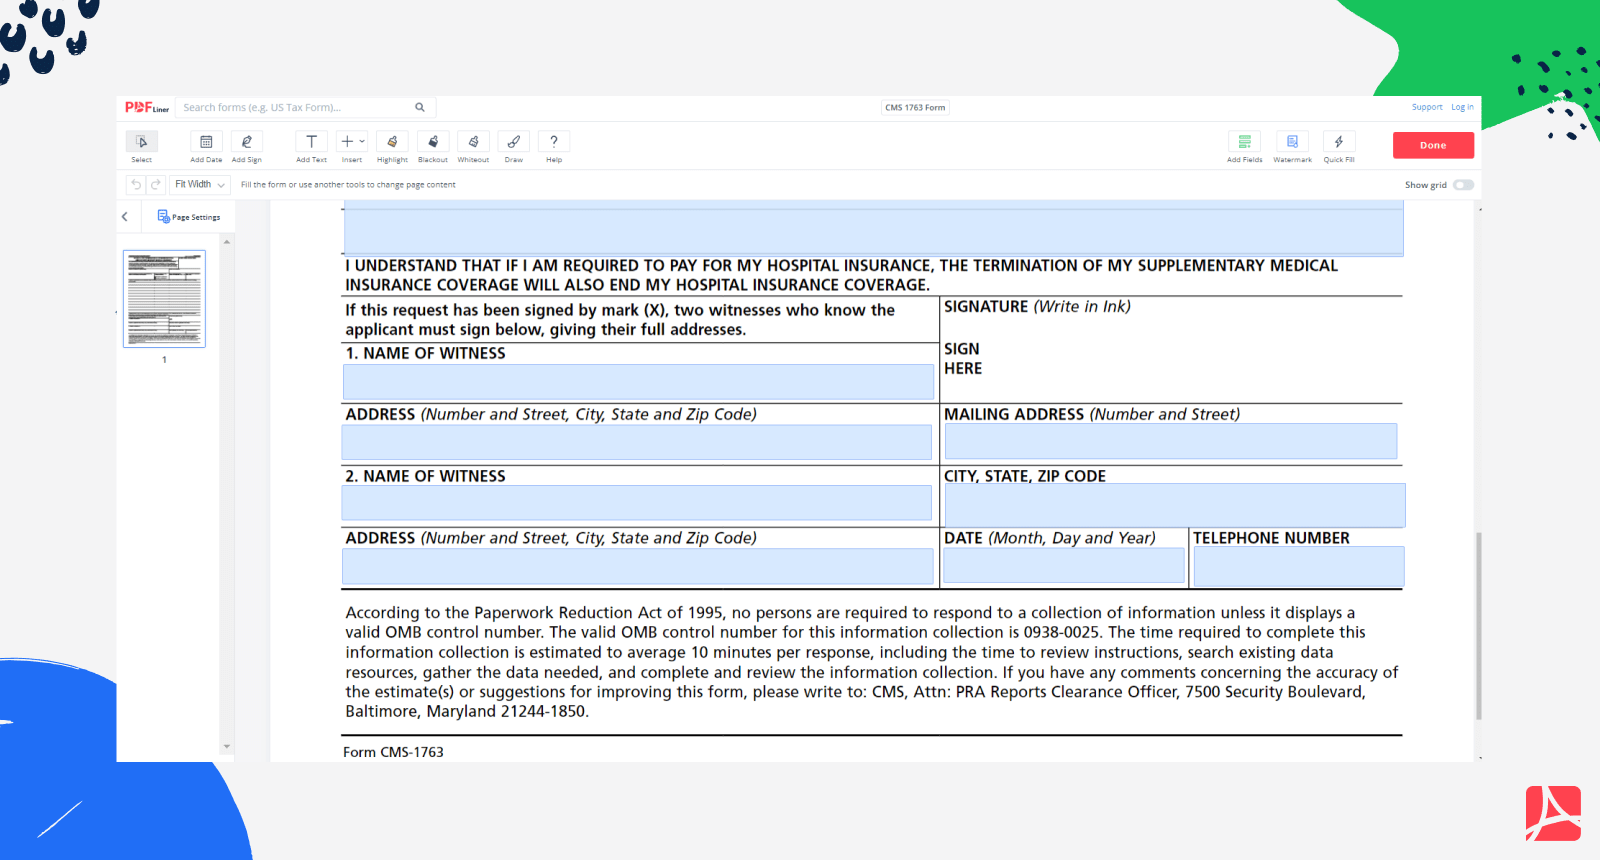This screenshot has width=1600, height=860.
Task: Click the search magnifier icon
Action: [420, 107]
